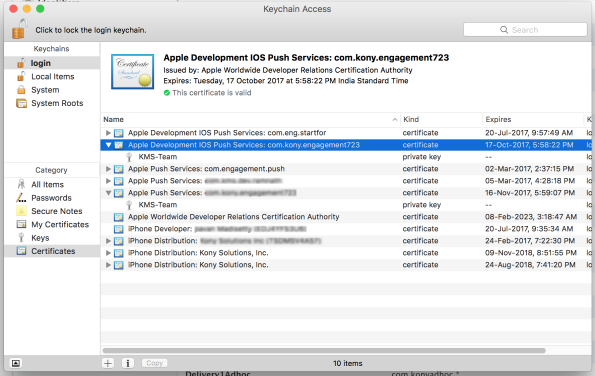Screen dimensions: 595x376
Task: Click the login keychain padlock icon
Action: pos(21,63)
